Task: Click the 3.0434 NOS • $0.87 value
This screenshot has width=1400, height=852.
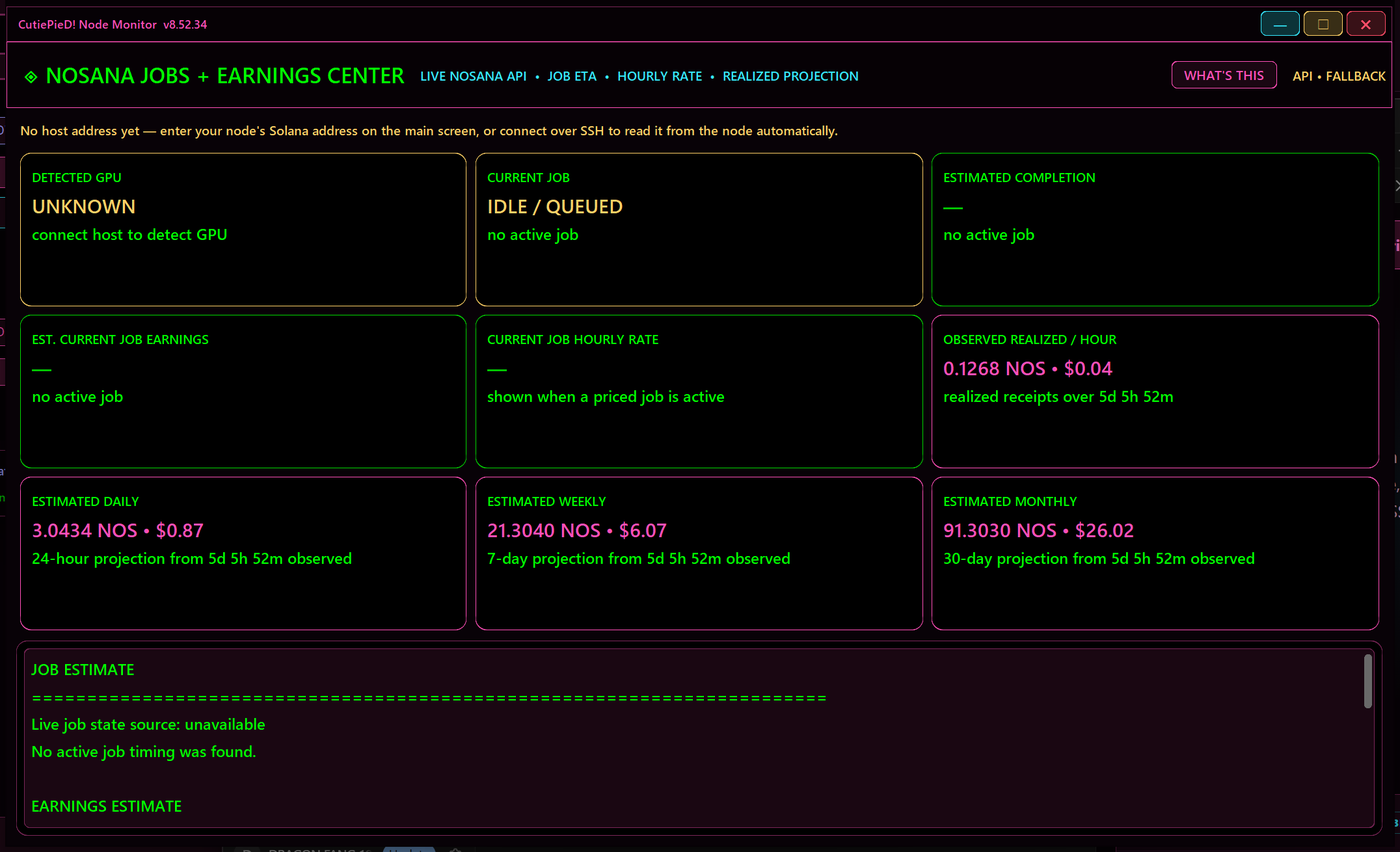Action: click(x=118, y=531)
